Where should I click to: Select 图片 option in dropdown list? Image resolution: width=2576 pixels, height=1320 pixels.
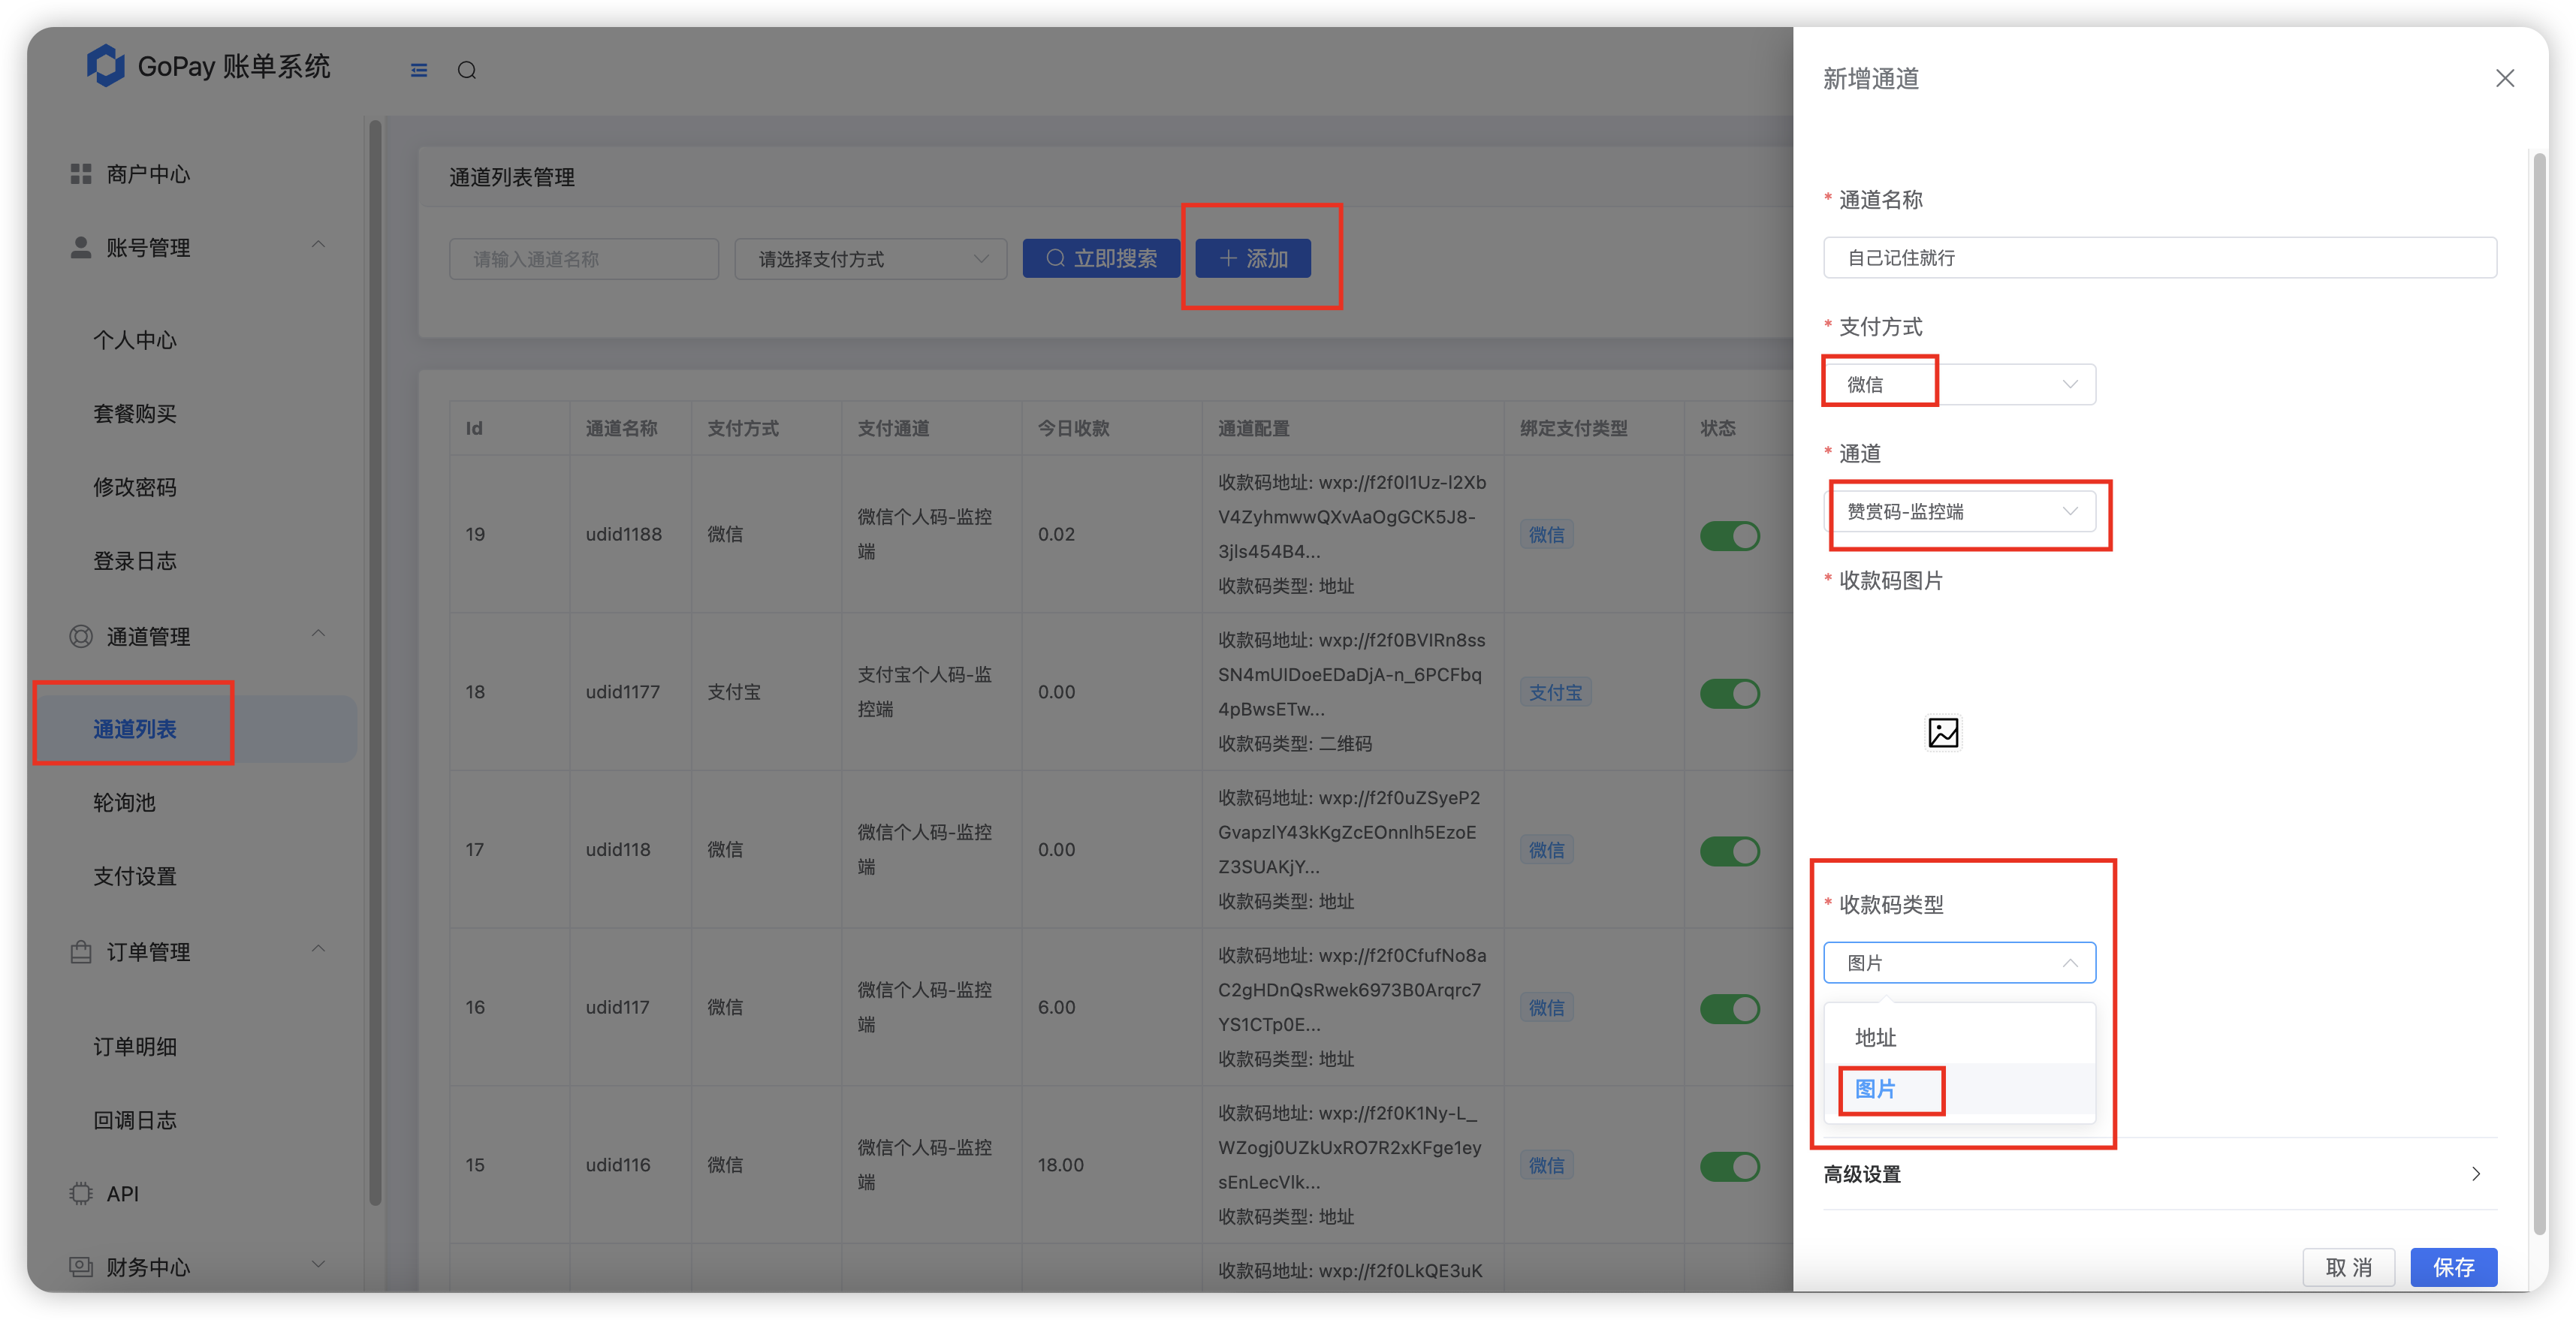click(1959, 1088)
